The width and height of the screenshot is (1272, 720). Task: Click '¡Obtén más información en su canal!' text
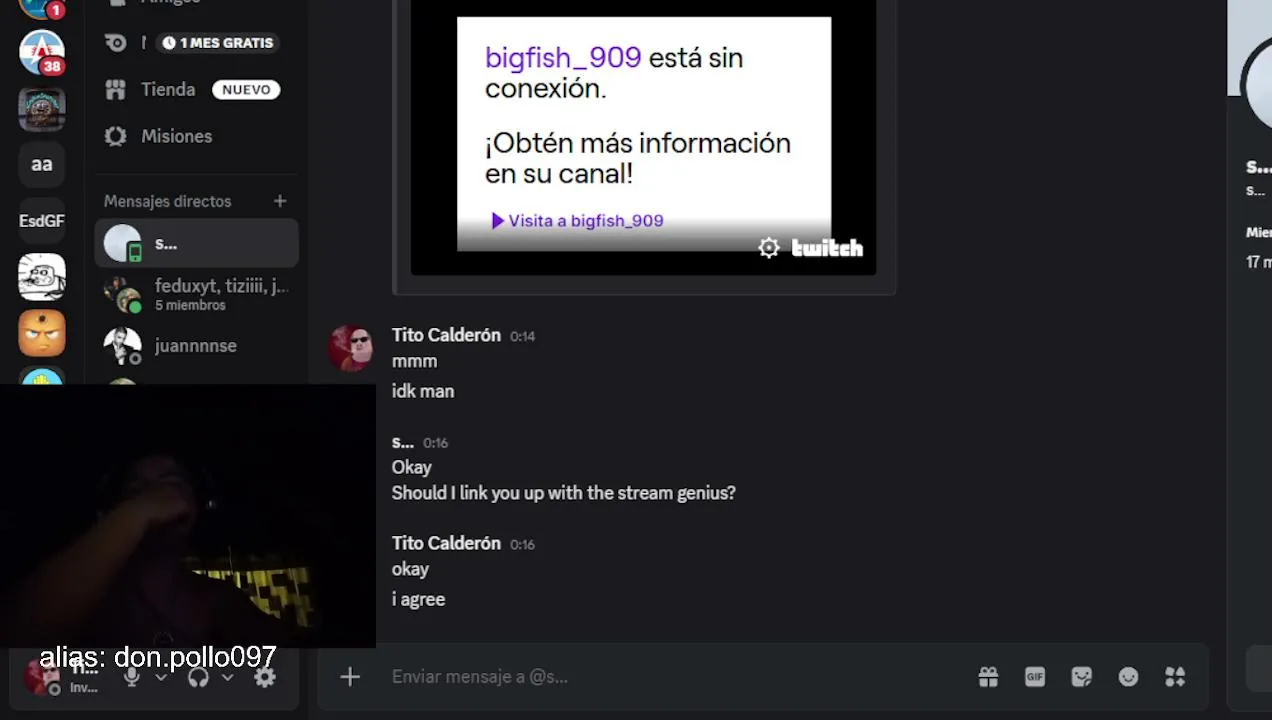638,158
